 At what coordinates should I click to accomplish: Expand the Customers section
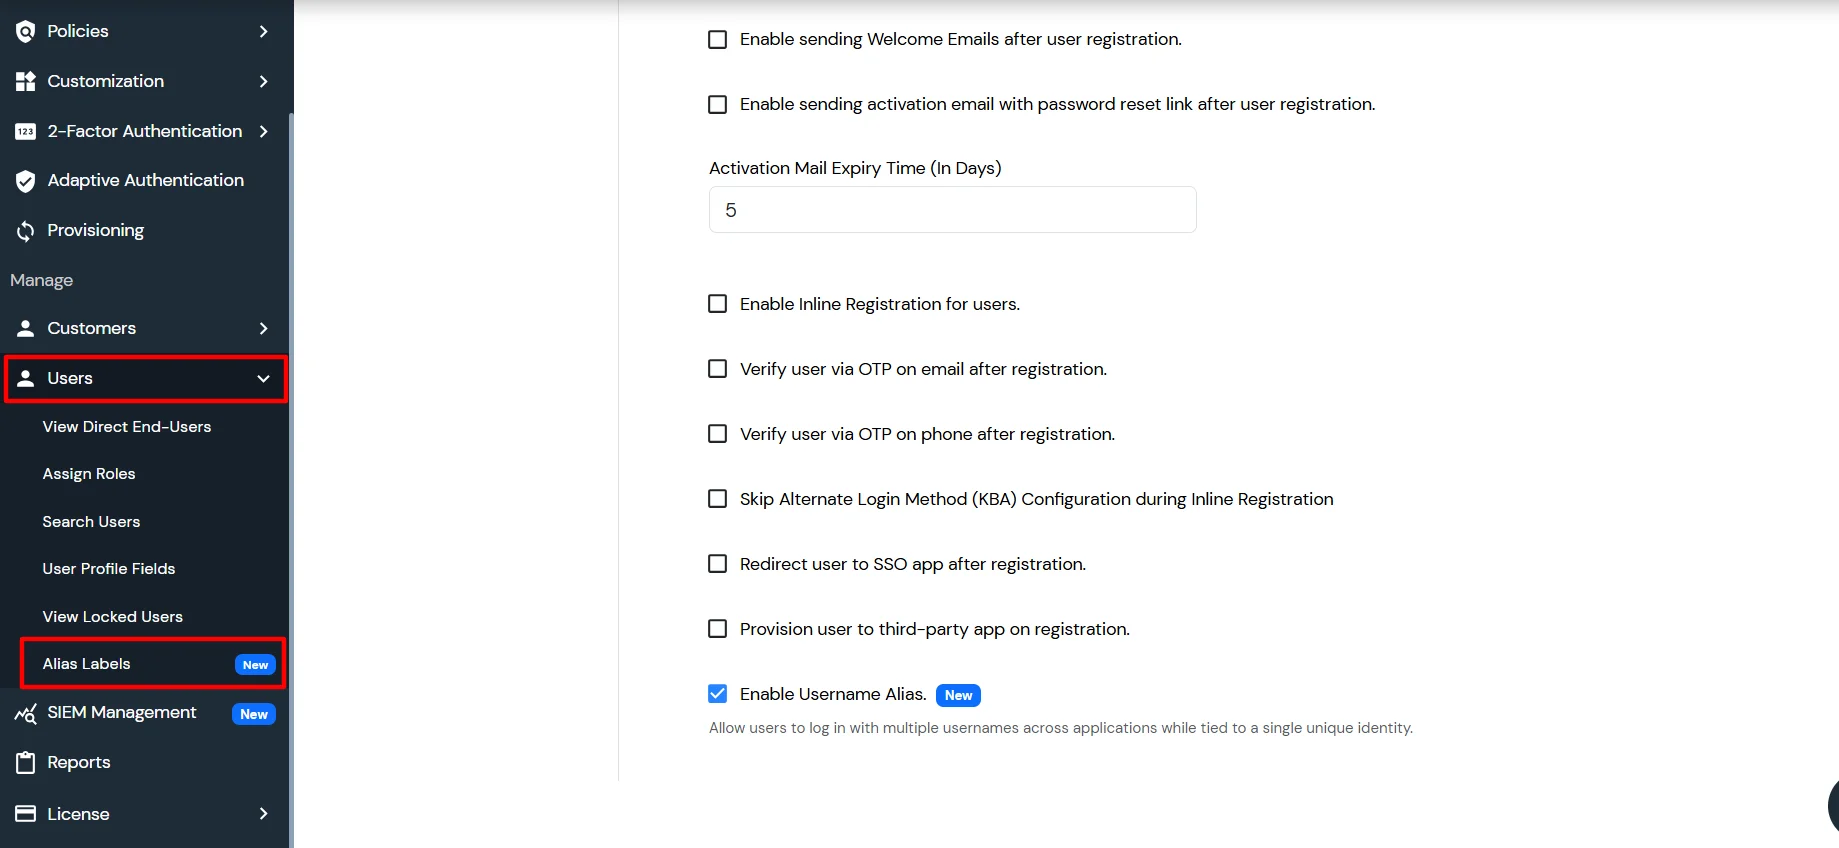pos(263,328)
